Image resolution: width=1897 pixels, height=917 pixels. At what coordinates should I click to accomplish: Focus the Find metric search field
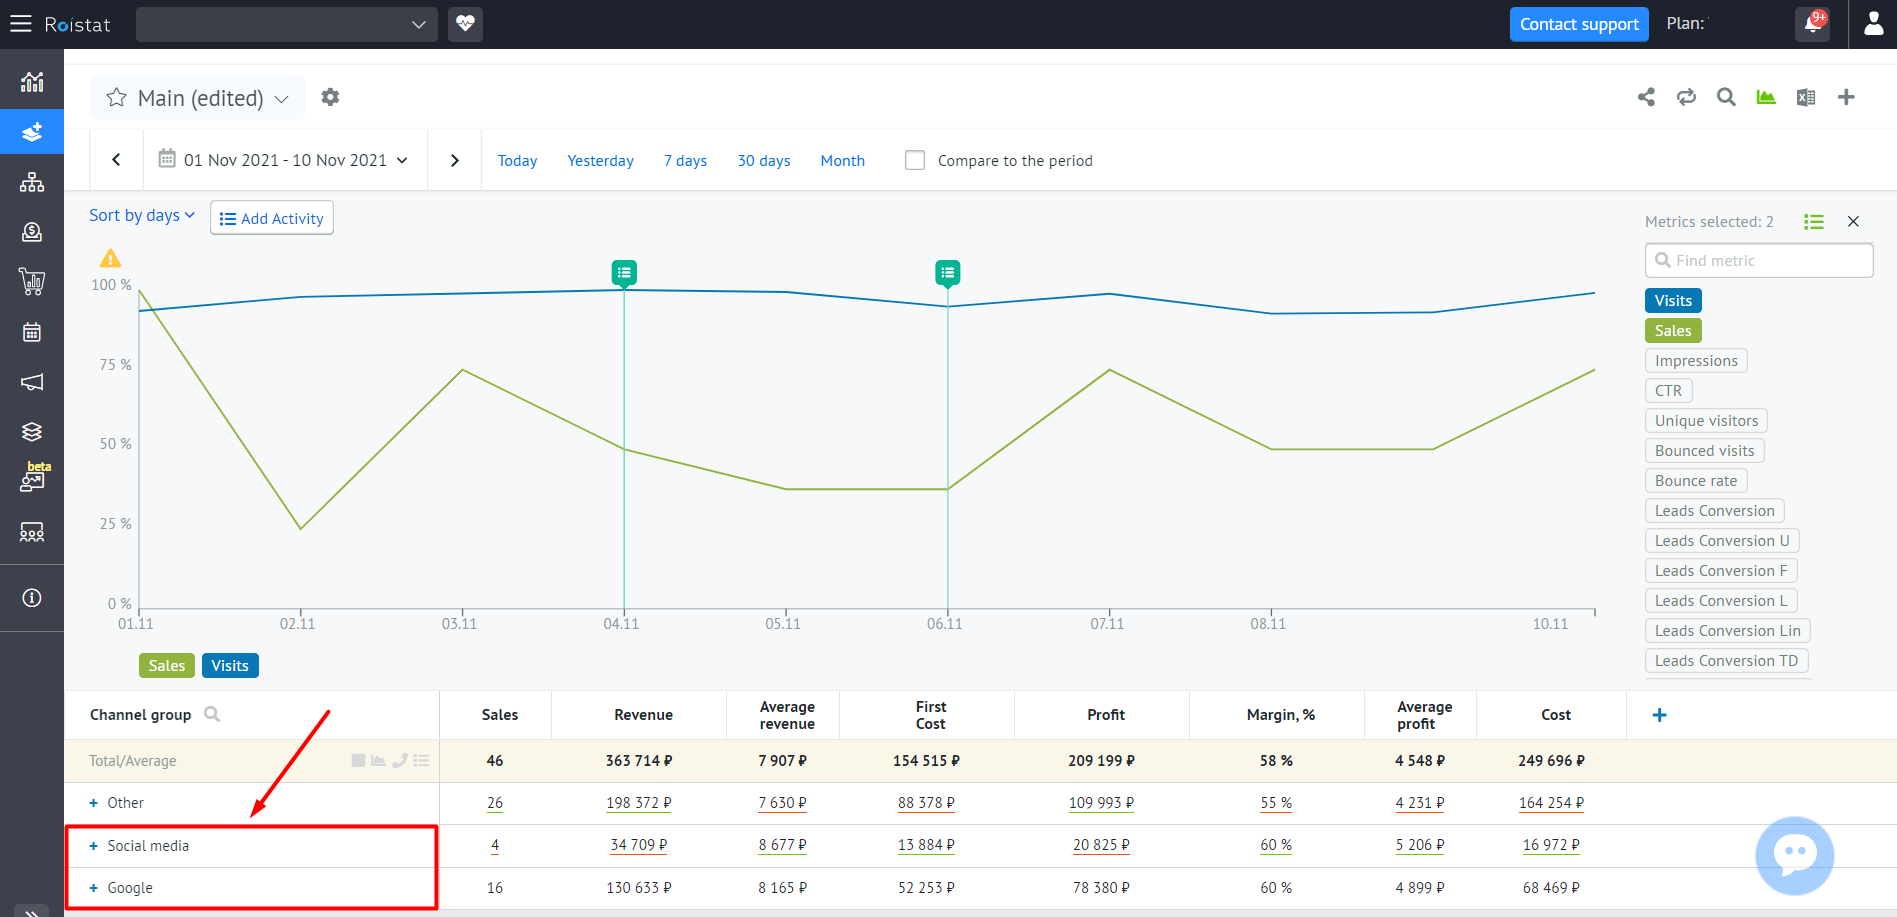tap(1759, 261)
